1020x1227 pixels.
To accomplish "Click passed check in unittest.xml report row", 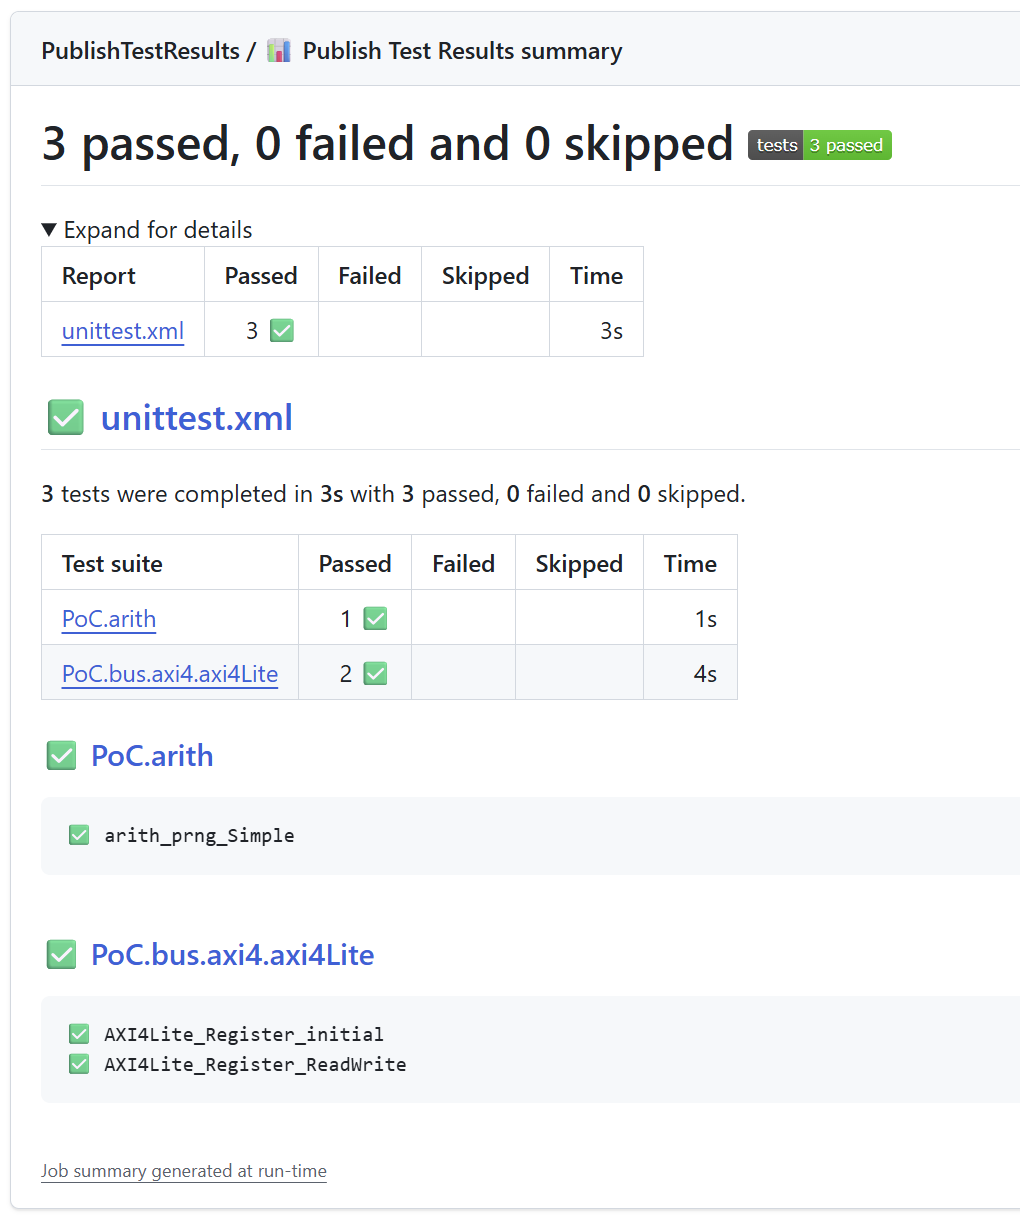I will click(282, 331).
